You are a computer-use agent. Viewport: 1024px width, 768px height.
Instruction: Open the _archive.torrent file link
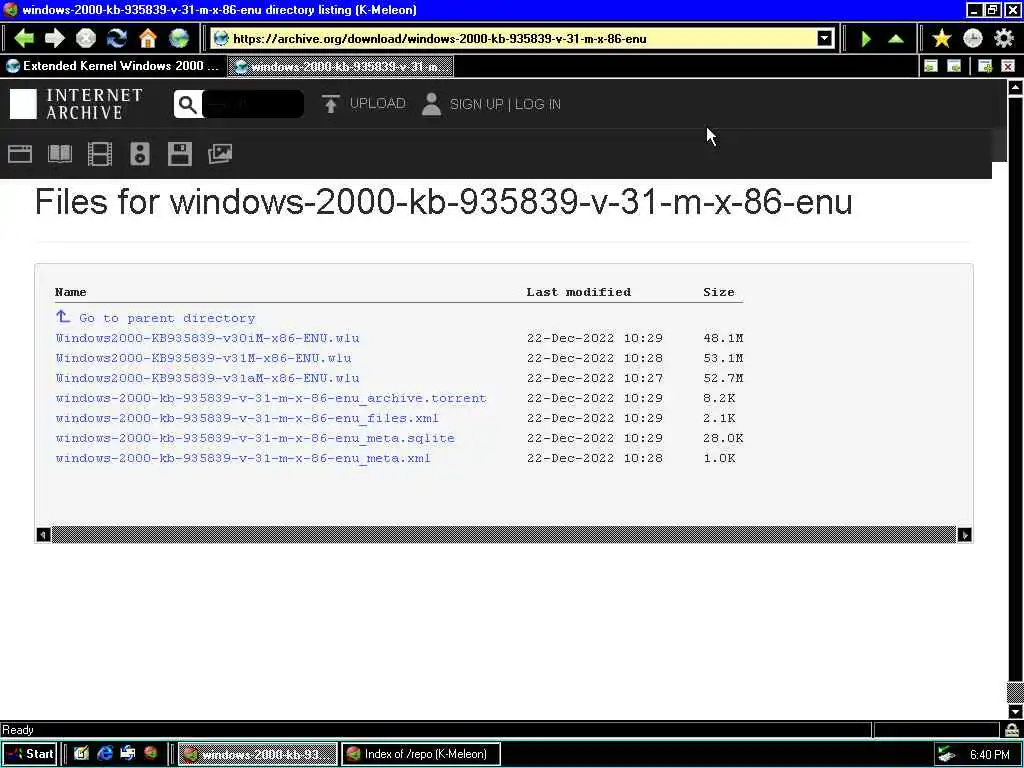click(x=271, y=398)
